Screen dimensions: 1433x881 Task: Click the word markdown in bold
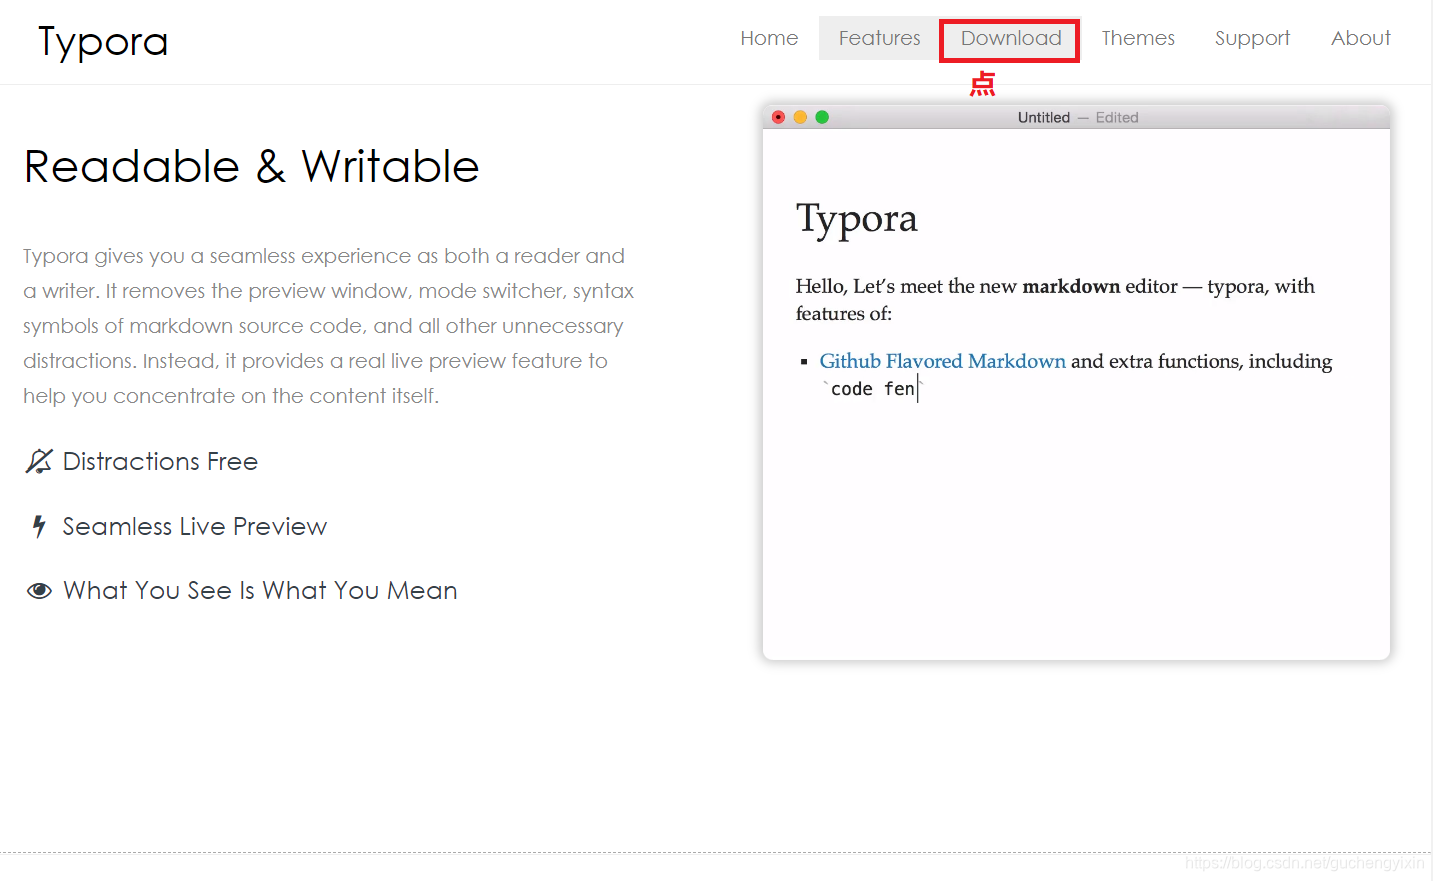click(1071, 286)
